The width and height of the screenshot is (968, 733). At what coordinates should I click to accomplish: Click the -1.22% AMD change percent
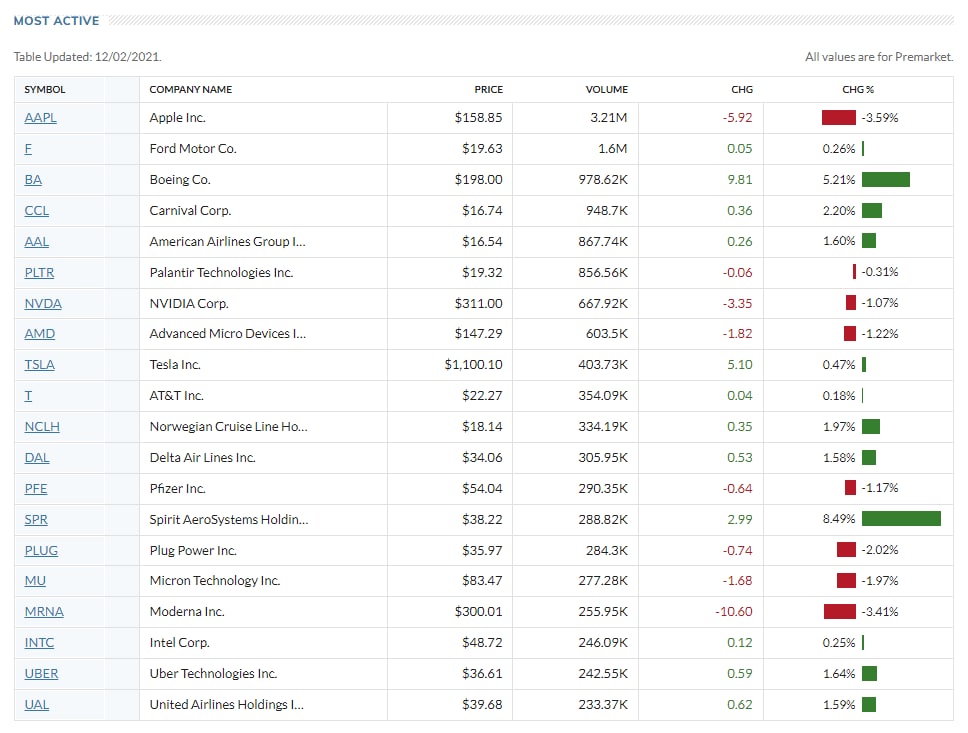[x=880, y=333]
